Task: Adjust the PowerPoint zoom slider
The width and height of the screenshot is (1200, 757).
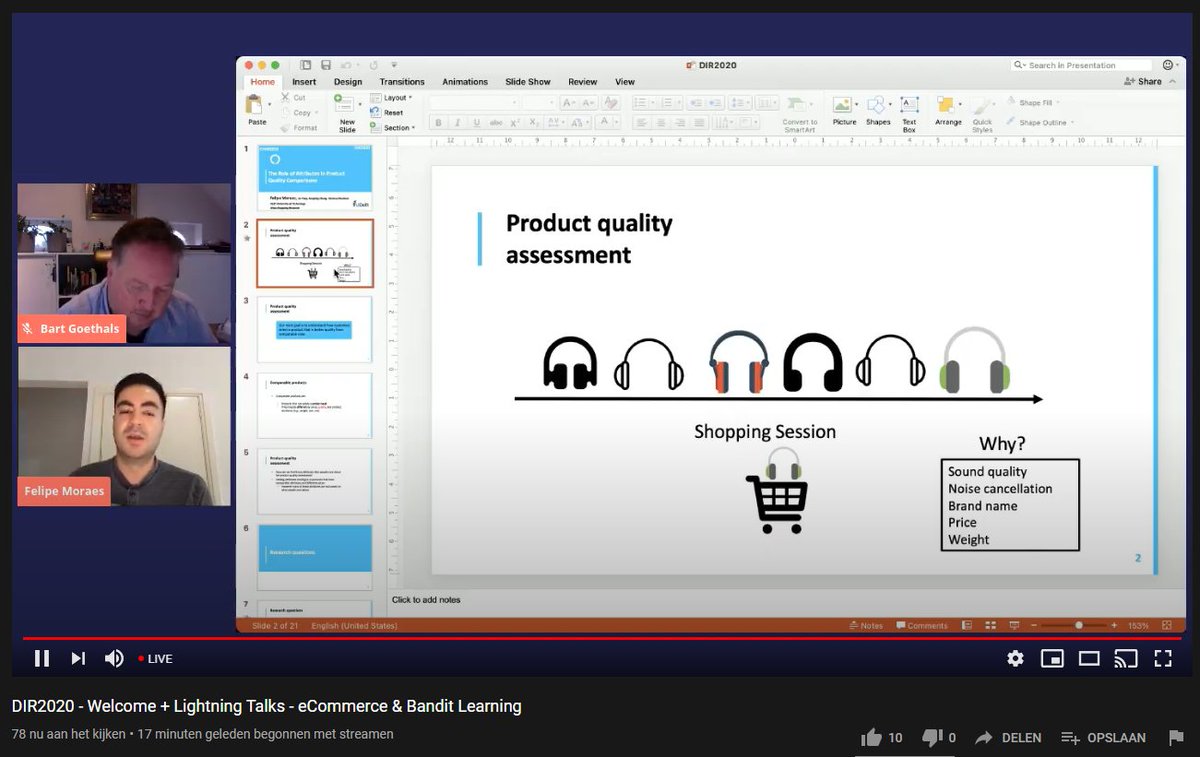Action: tap(1078, 626)
